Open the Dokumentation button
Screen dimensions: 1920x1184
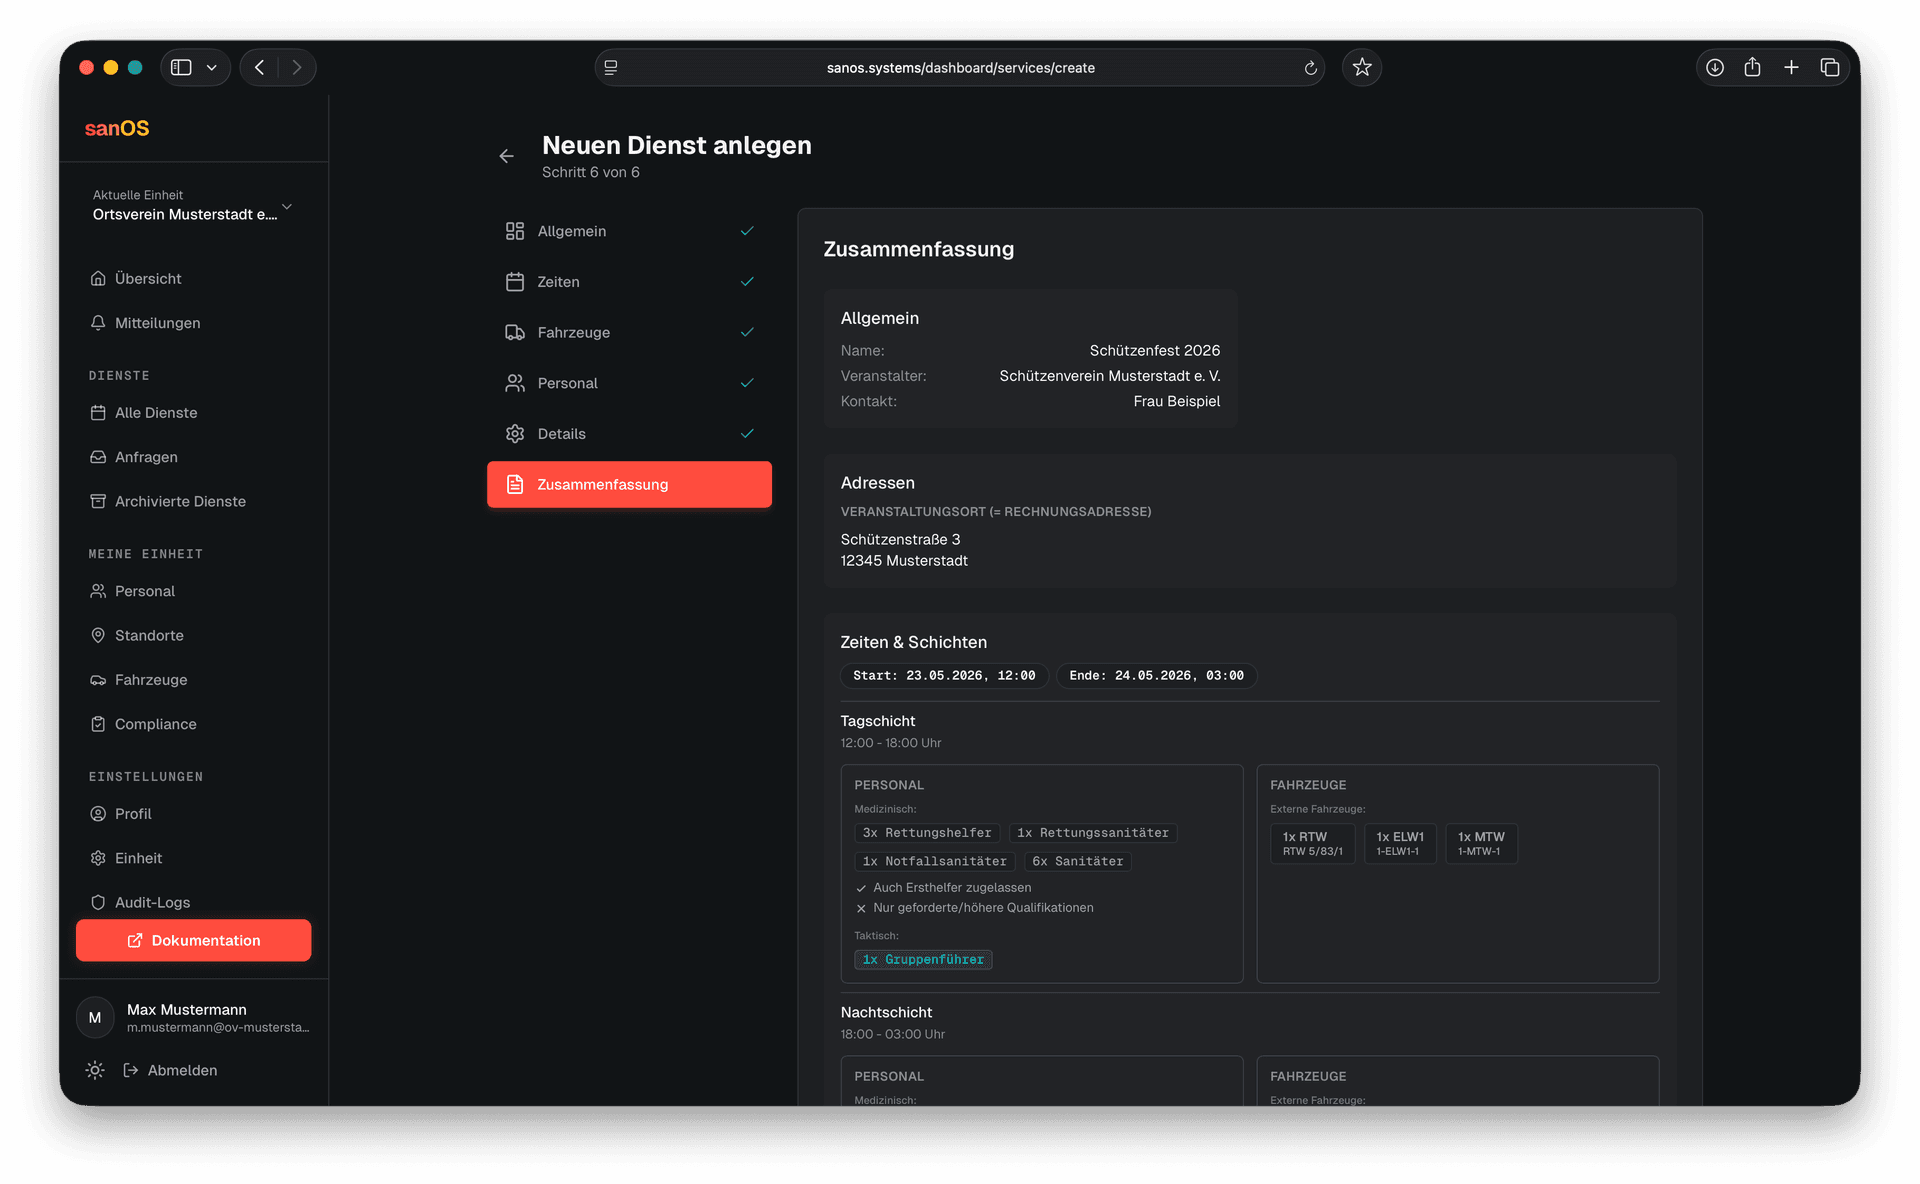(193, 940)
